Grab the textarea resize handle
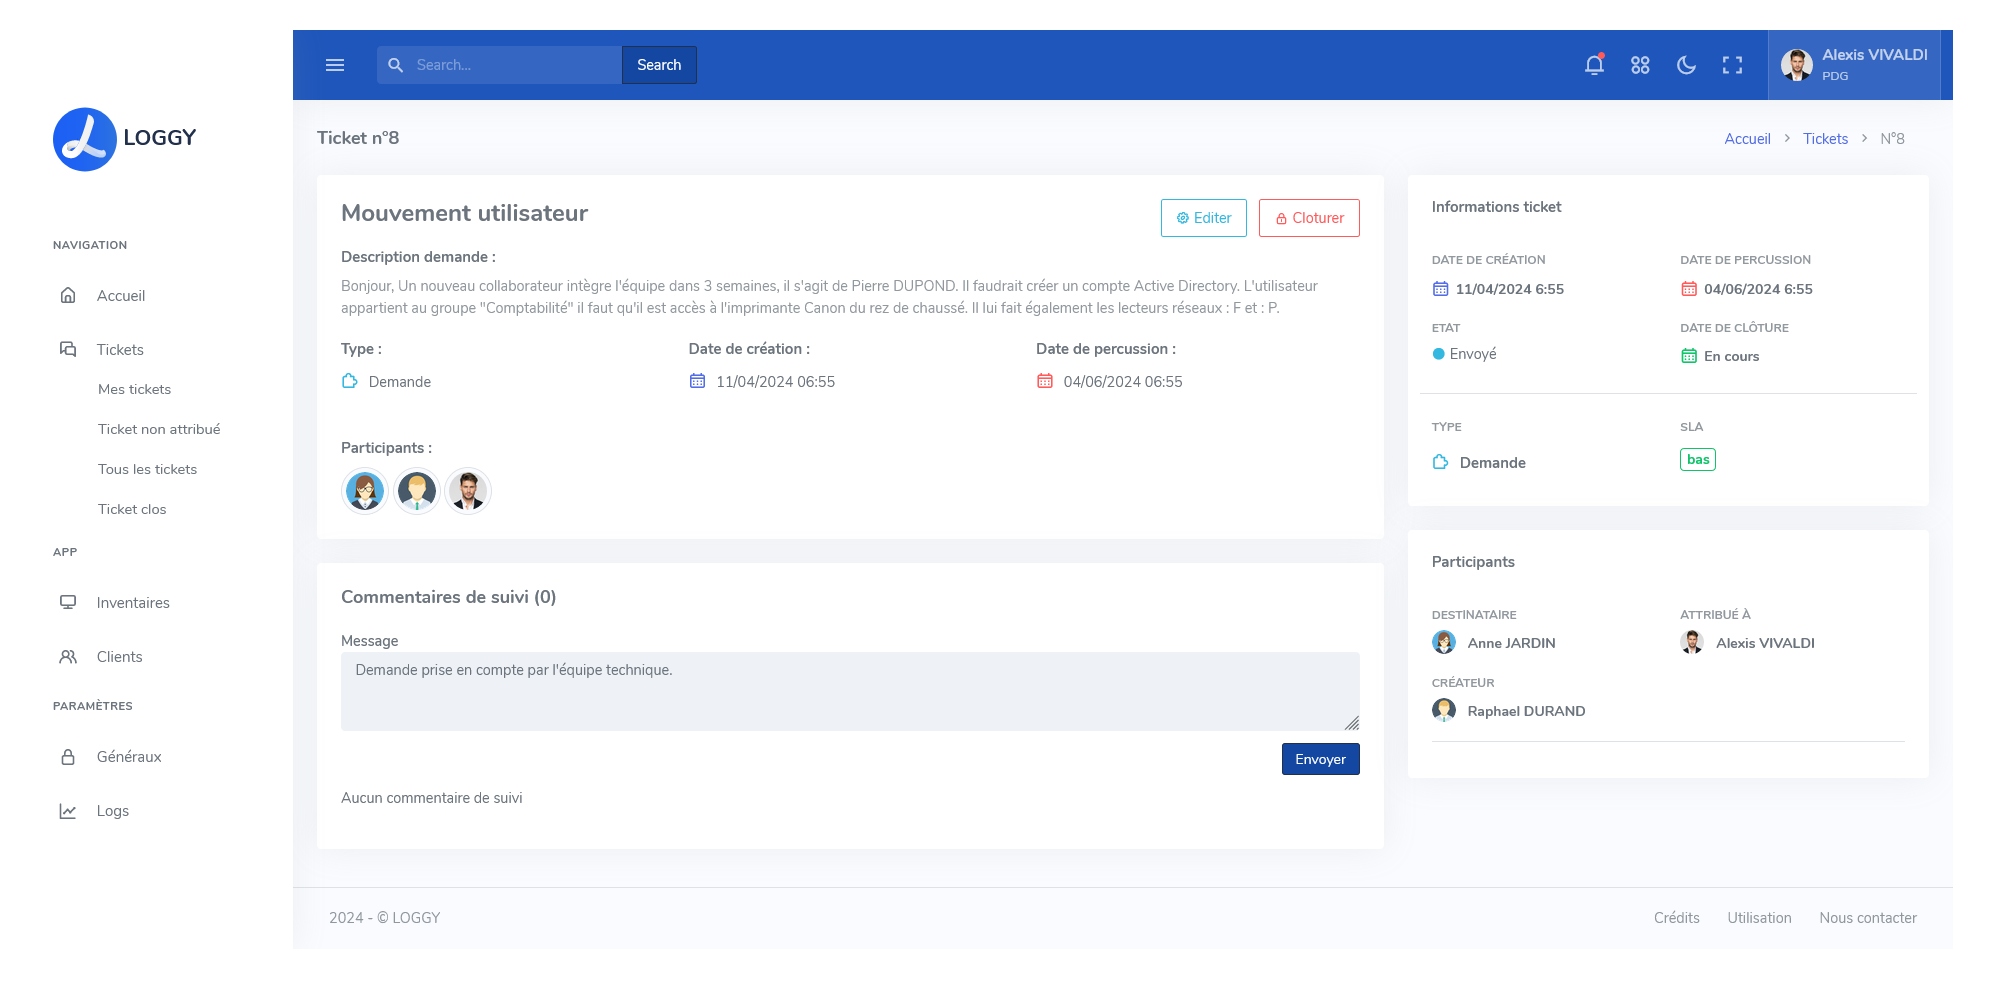1992x985 pixels. [1352, 723]
